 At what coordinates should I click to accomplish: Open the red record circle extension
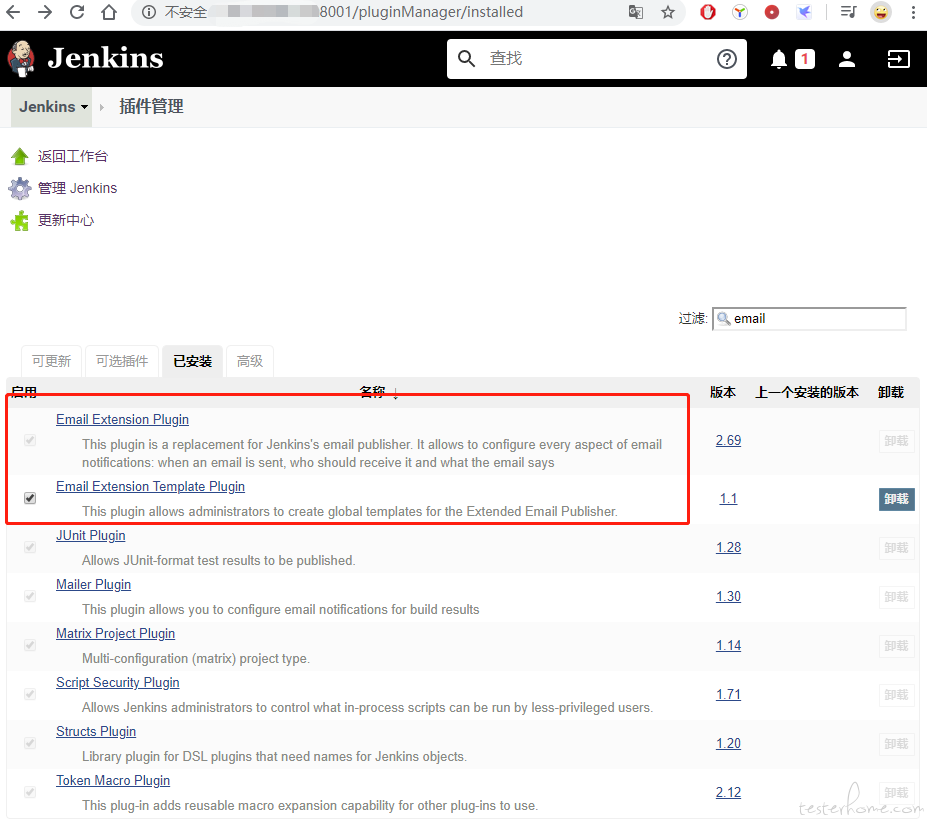coord(772,12)
